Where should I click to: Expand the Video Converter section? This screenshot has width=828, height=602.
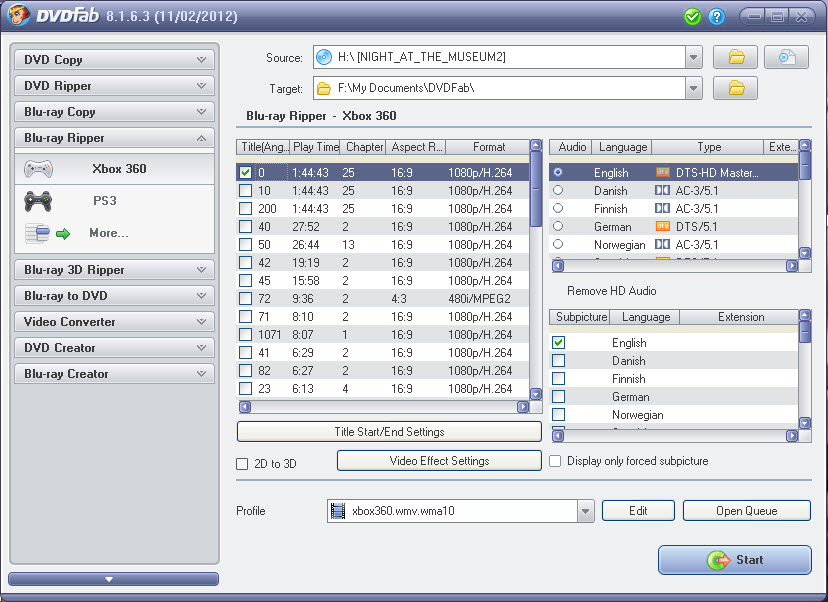tap(114, 322)
